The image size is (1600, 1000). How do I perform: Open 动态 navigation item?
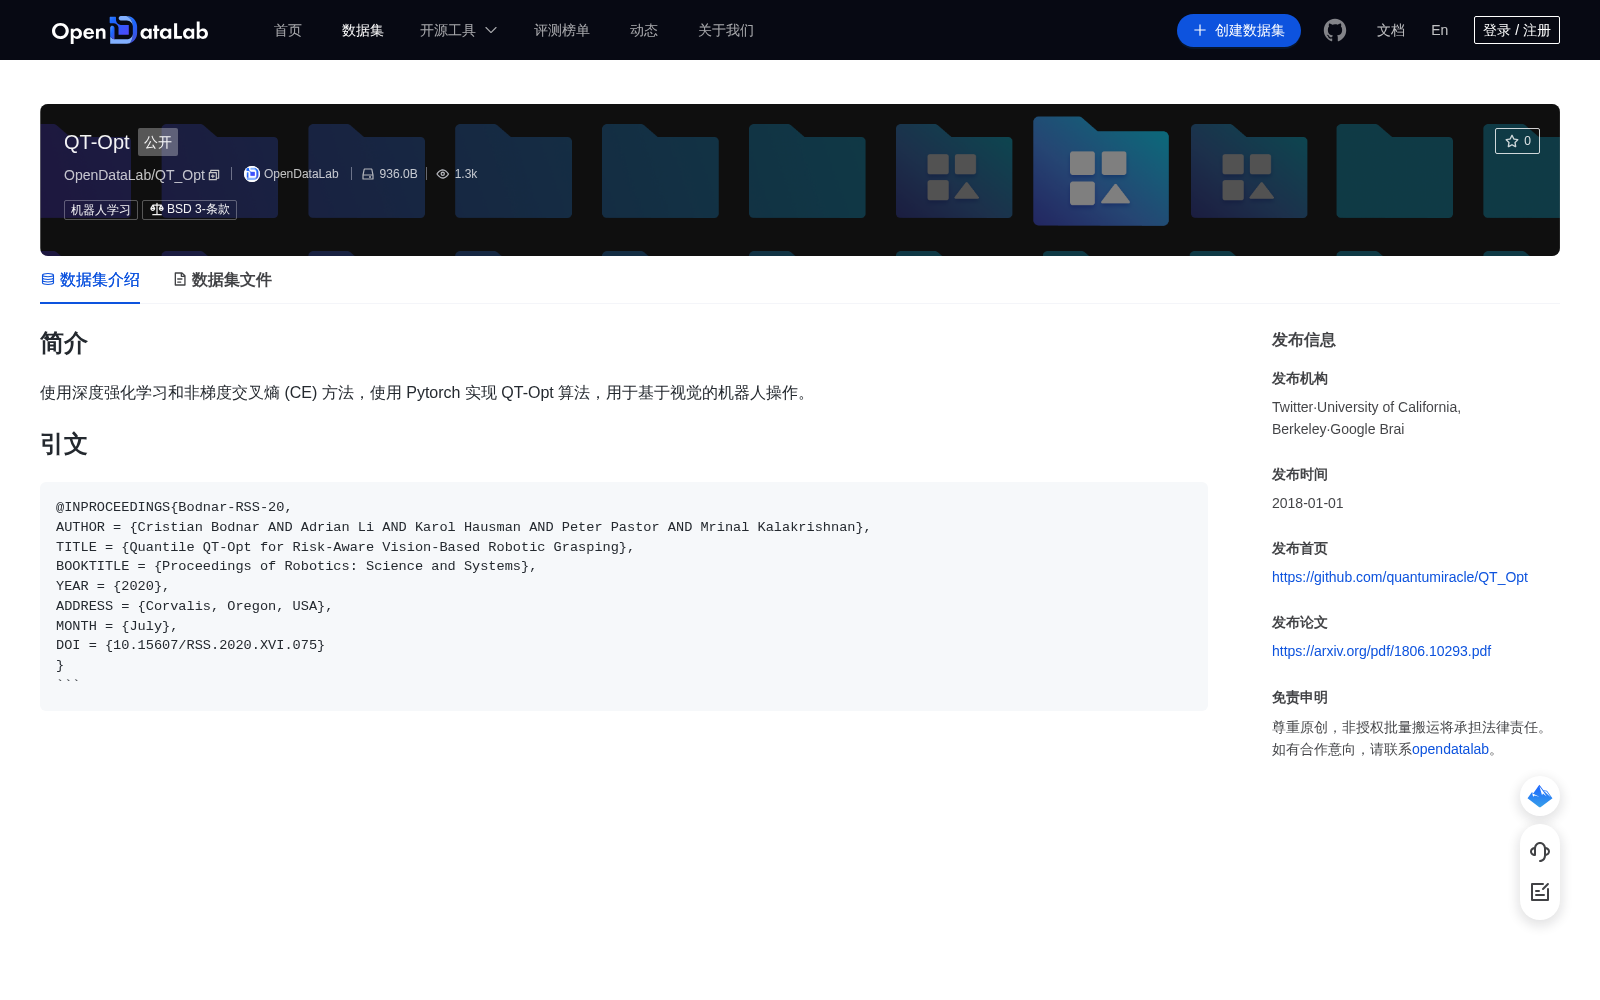(644, 30)
